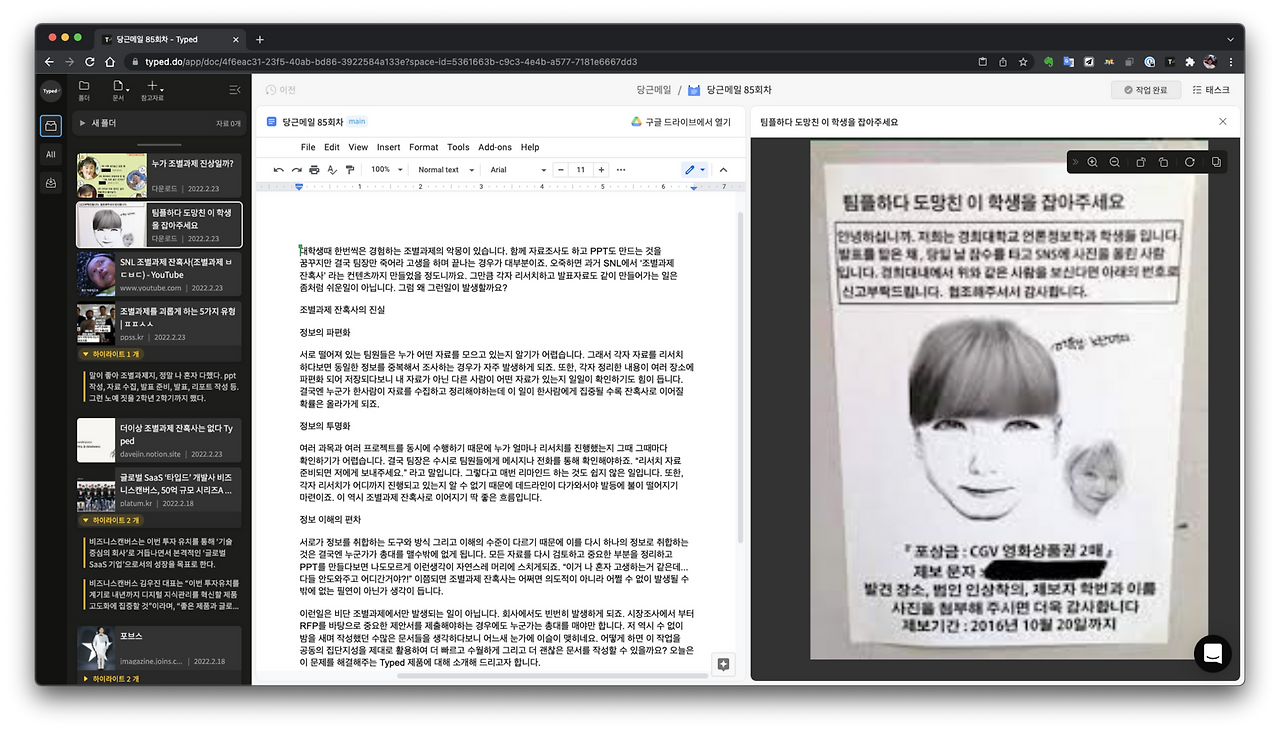Click the font size field showing 11
Viewport: 1280px width, 732px height.
click(x=581, y=170)
